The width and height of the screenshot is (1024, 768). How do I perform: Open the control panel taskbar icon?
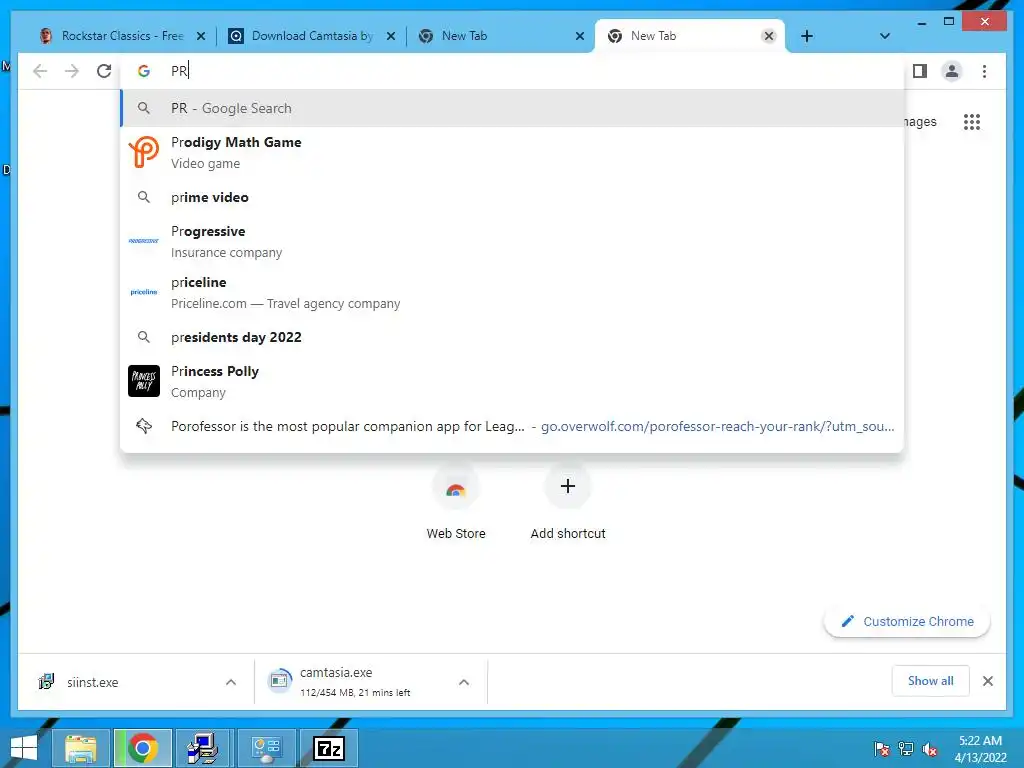266,748
